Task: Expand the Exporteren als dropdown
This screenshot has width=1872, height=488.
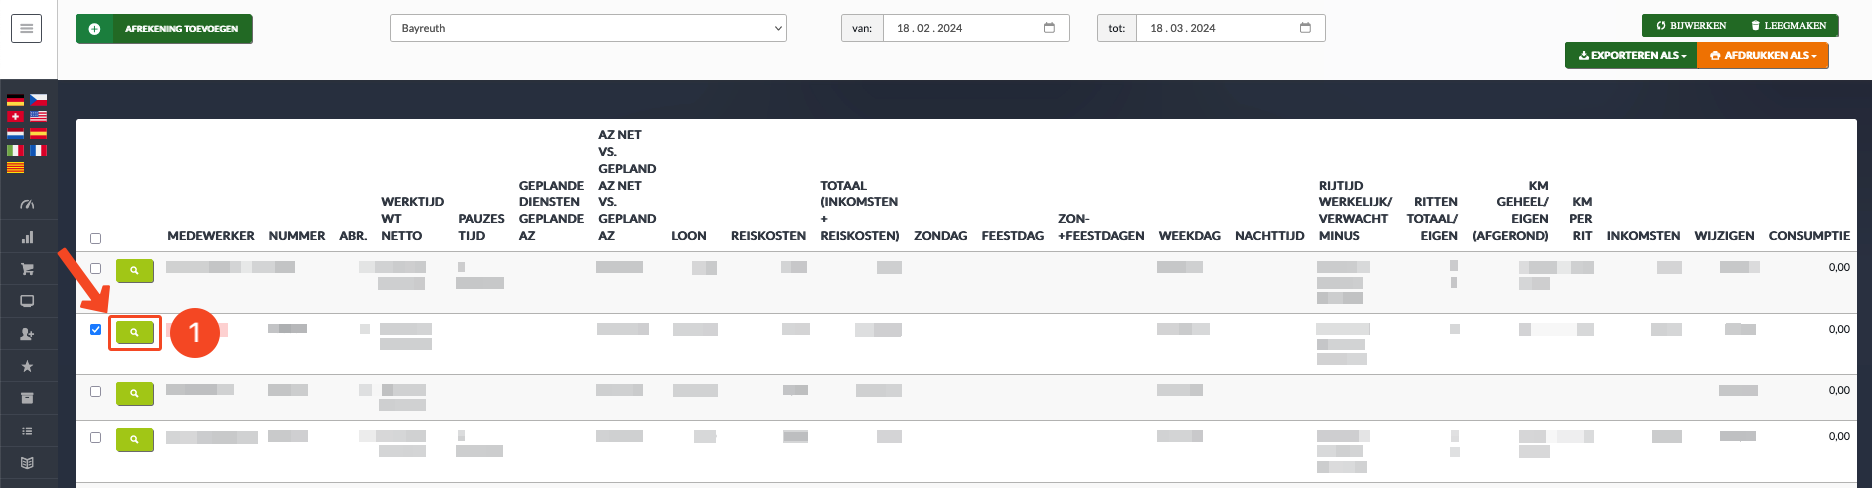Action: (x=1631, y=56)
